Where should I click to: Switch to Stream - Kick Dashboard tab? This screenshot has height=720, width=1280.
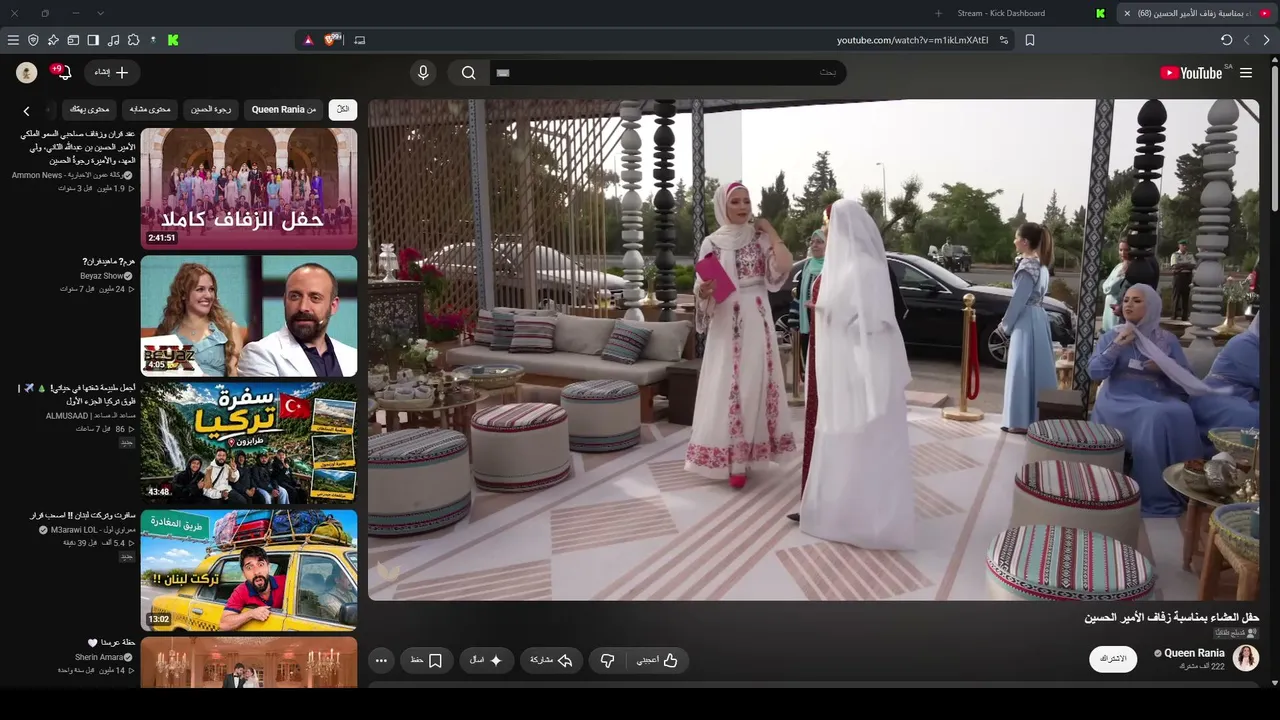(x=1001, y=13)
